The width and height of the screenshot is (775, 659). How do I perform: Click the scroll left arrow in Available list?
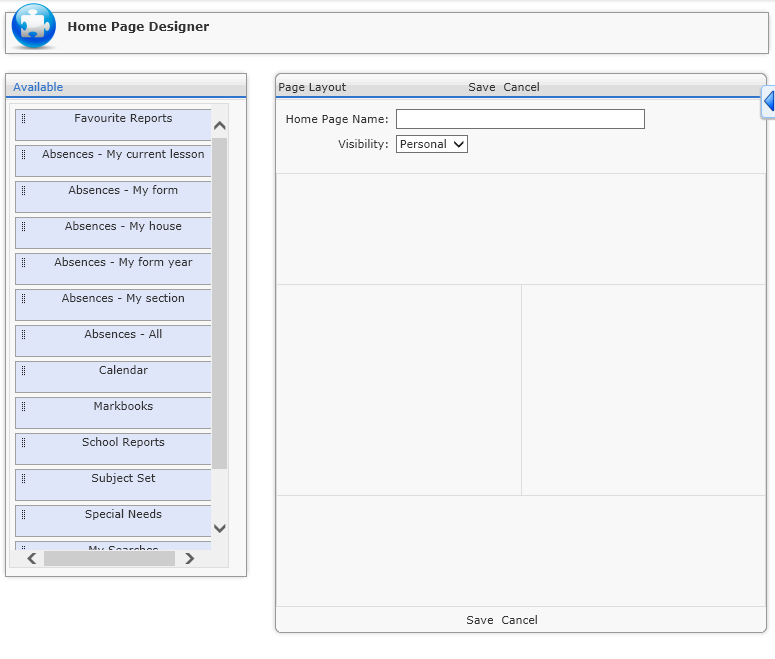32,559
